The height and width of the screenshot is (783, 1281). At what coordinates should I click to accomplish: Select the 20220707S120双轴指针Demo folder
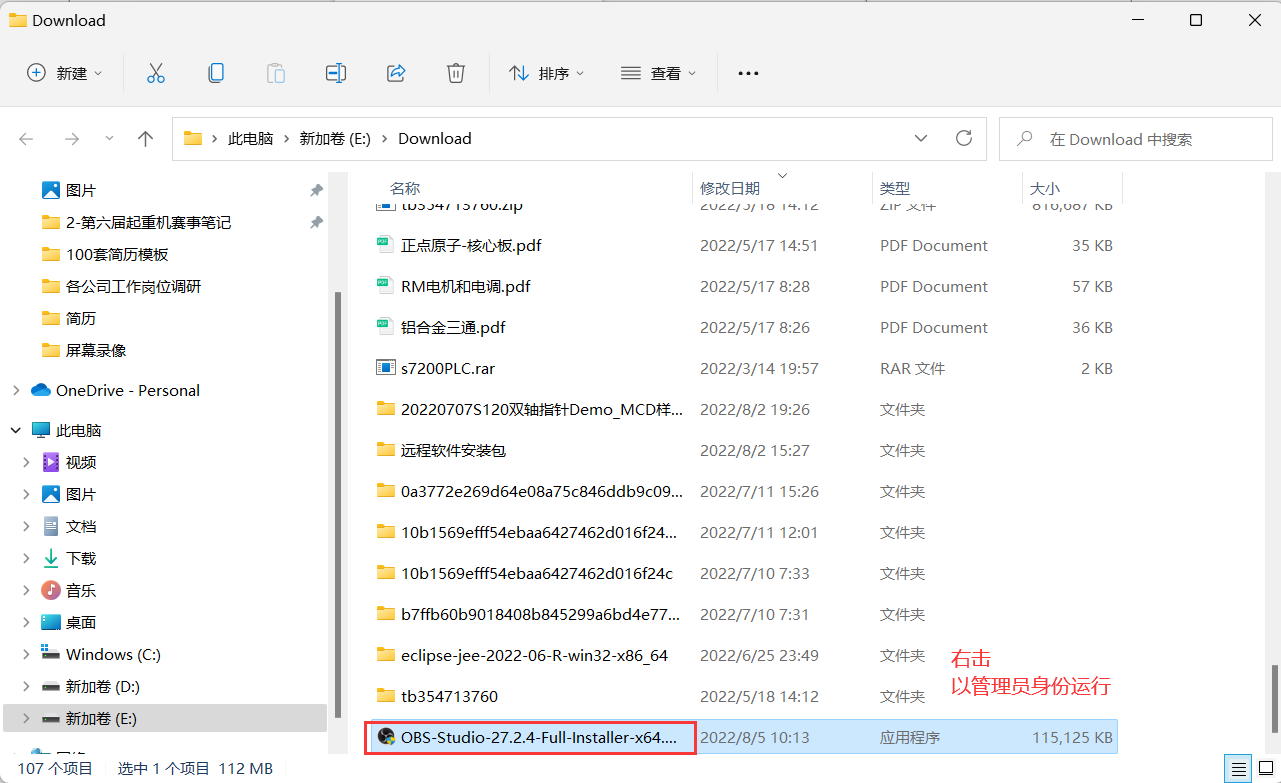tap(542, 409)
